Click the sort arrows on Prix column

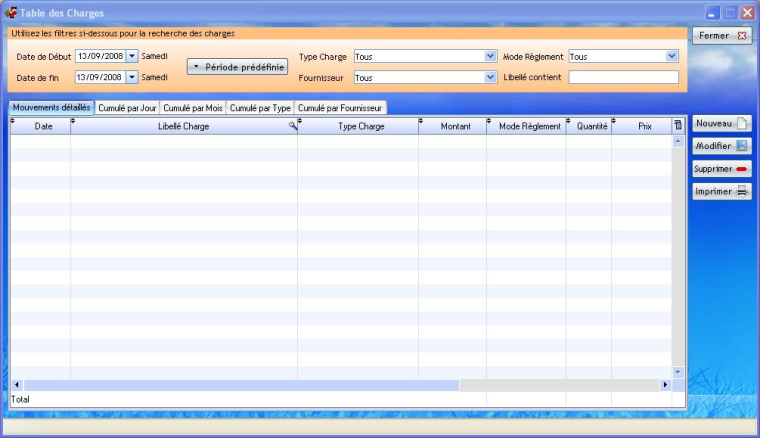[614, 121]
